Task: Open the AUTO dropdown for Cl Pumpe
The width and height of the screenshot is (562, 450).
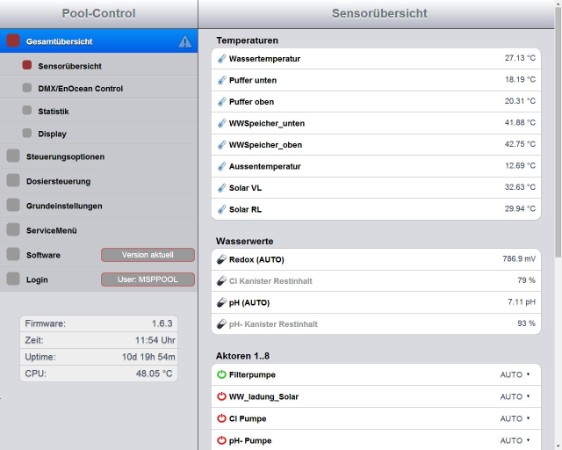Action: click(x=515, y=418)
